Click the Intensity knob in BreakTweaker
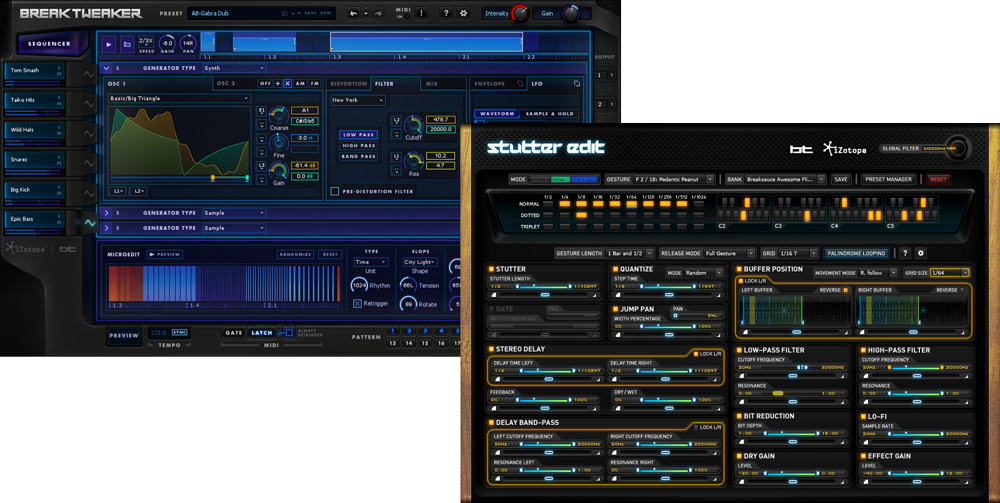This screenshot has width=1000, height=503. (x=520, y=13)
